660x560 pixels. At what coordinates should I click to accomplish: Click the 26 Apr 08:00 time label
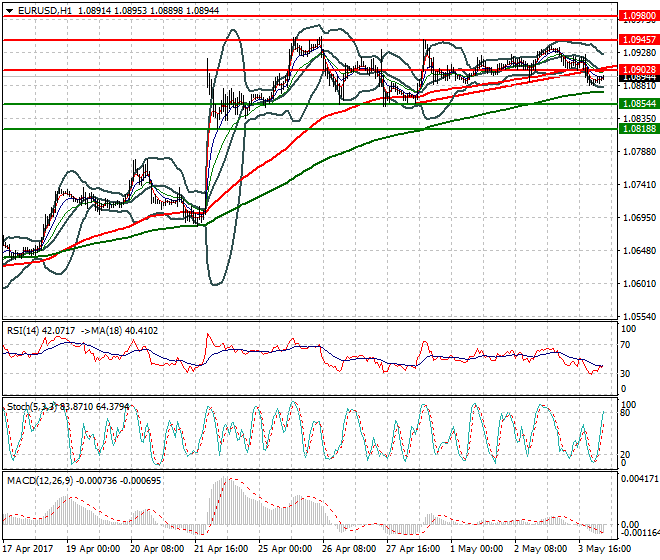(x=349, y=549)
